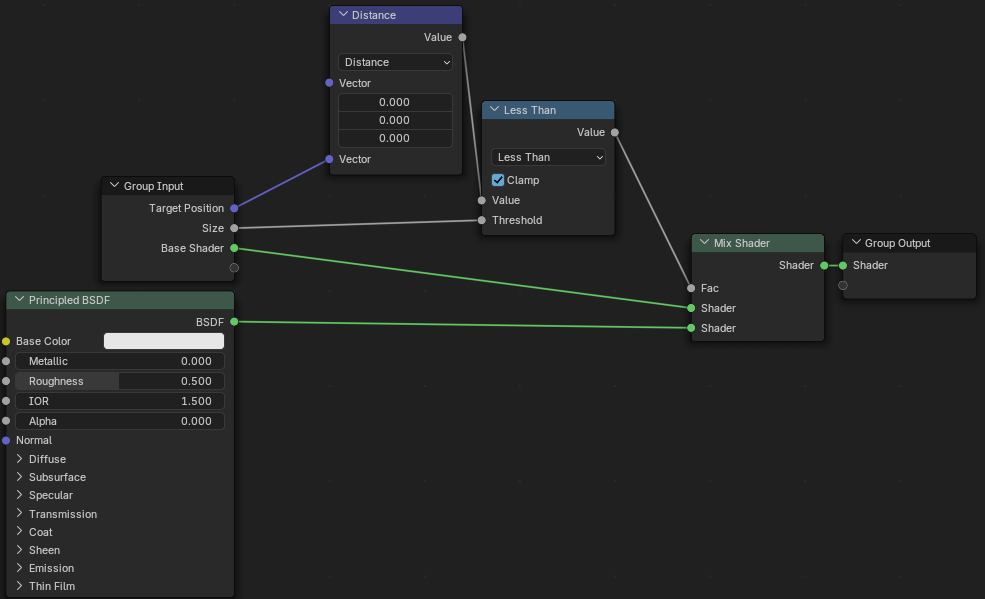Collapse the Group Output node header arrow
The height and width of the screenshot is (599, 985).
856,243
